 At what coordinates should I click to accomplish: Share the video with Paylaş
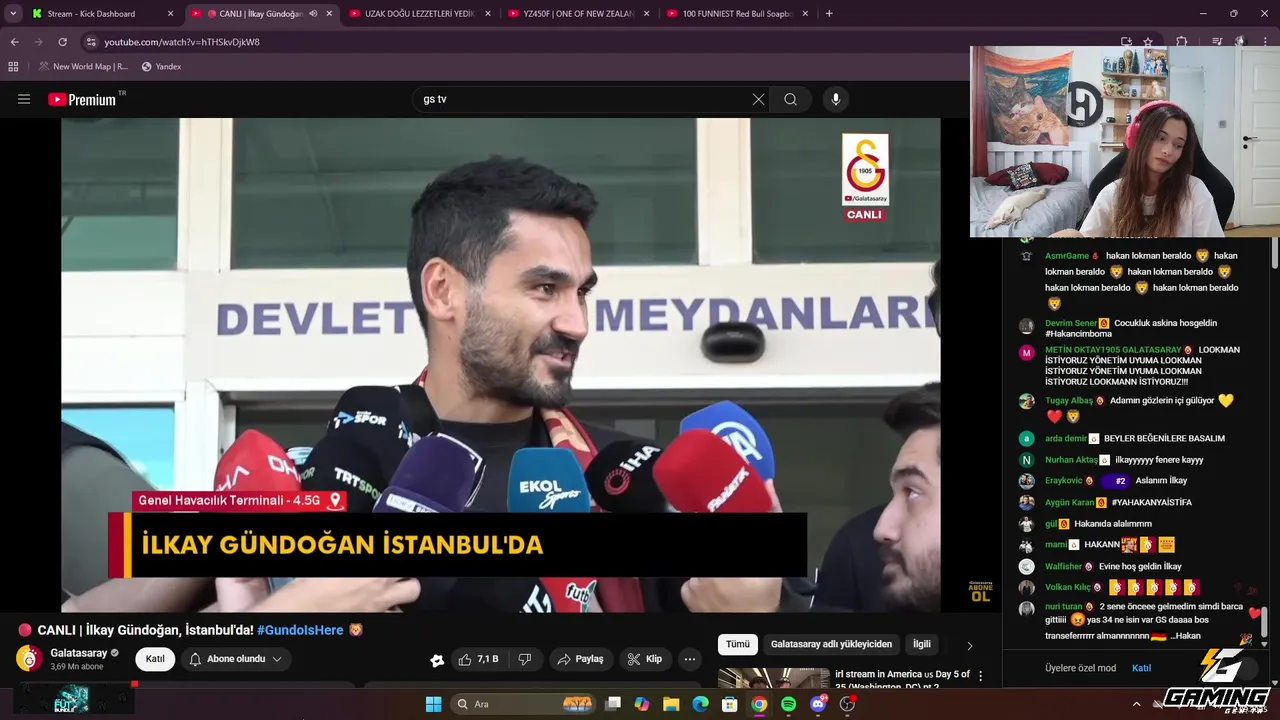tap(580, 659)
